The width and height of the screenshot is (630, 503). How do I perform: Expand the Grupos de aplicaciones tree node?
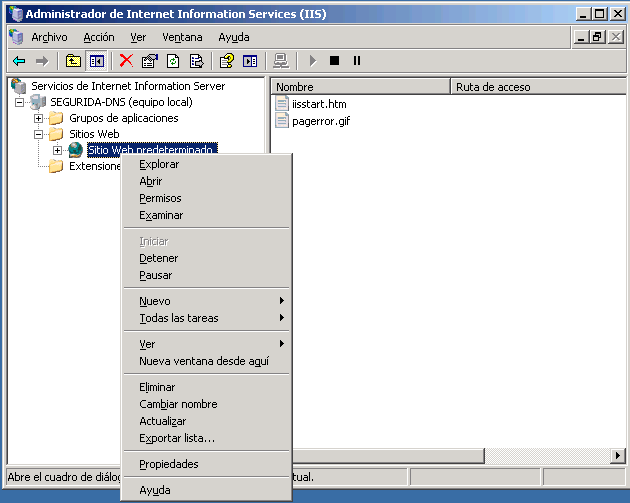pos(39,118)
